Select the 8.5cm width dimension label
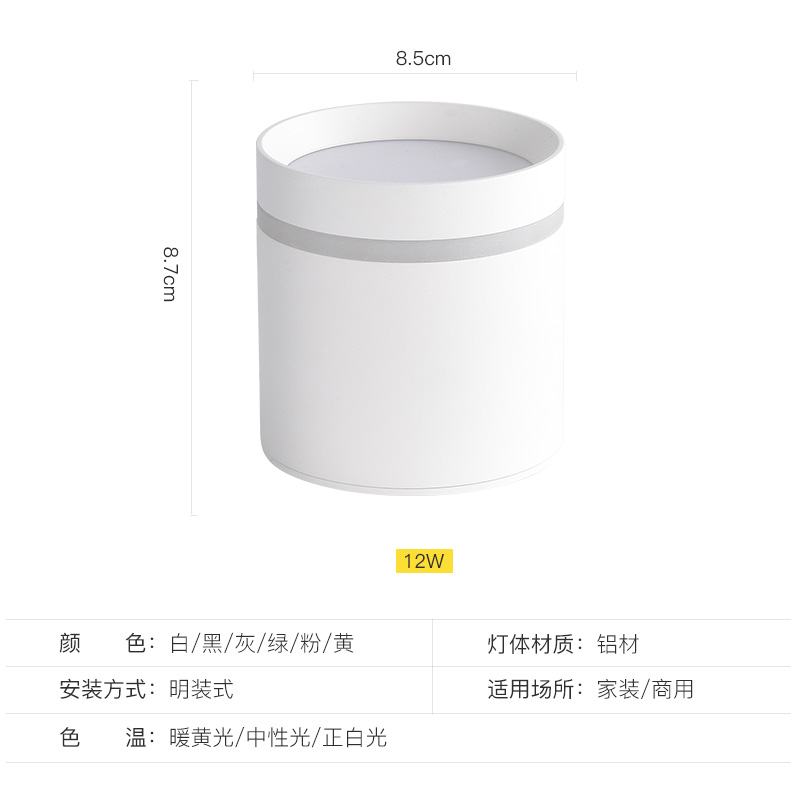This screenshot has height=800, width=800. click(x=423, y=59)
